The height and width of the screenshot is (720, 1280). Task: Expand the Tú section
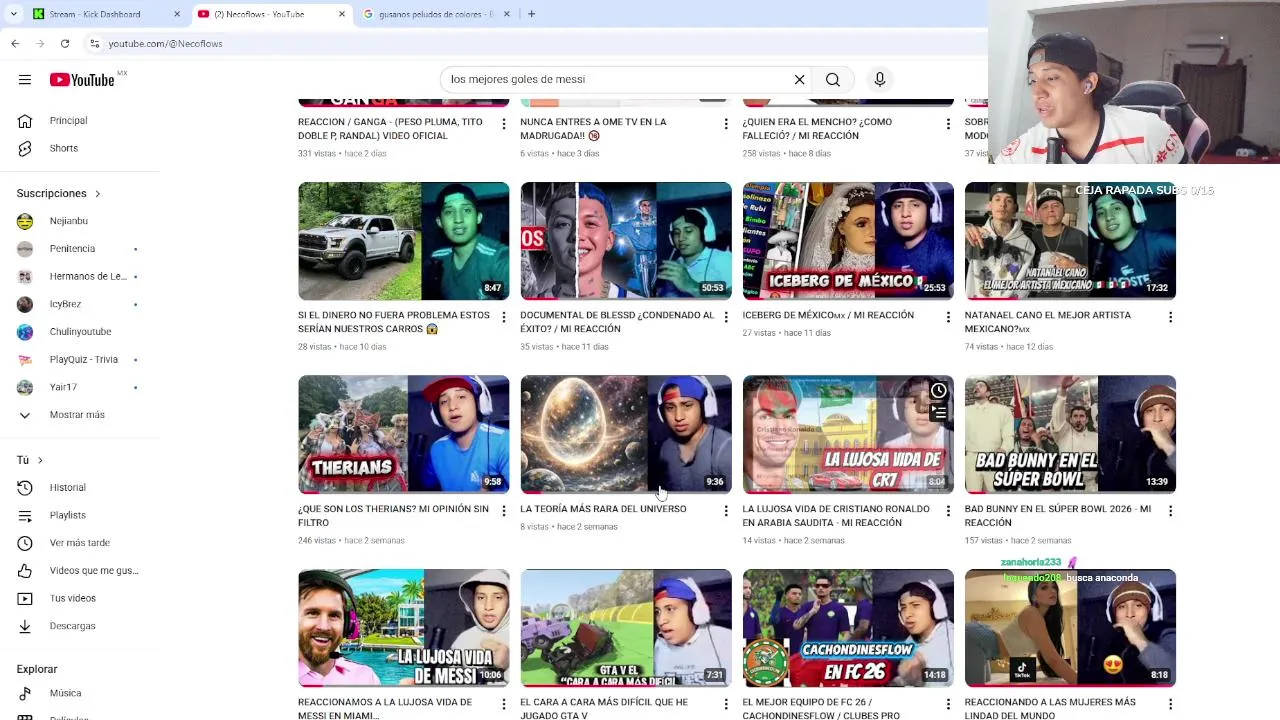pos(30,460)
